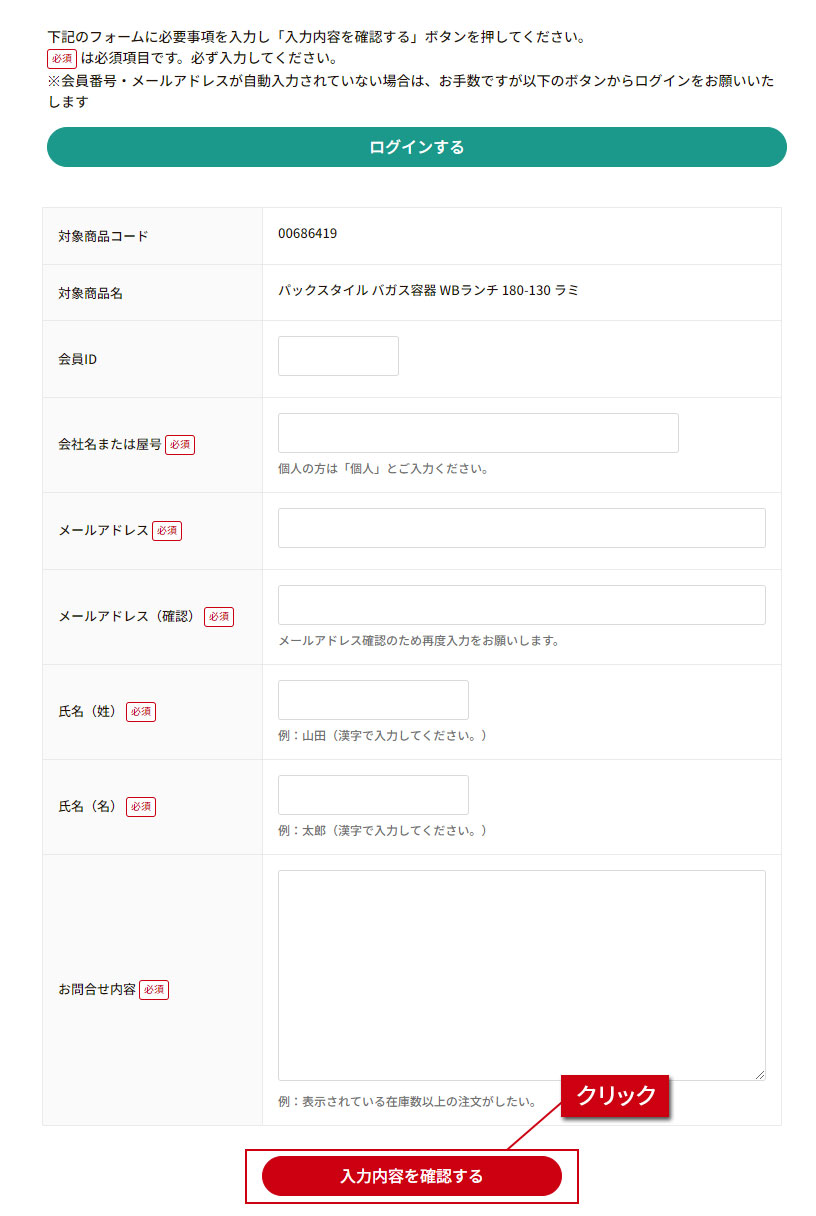Click the red クリック callout label
Viewport: 816px width, 1216px height.
pos(614,1096)
